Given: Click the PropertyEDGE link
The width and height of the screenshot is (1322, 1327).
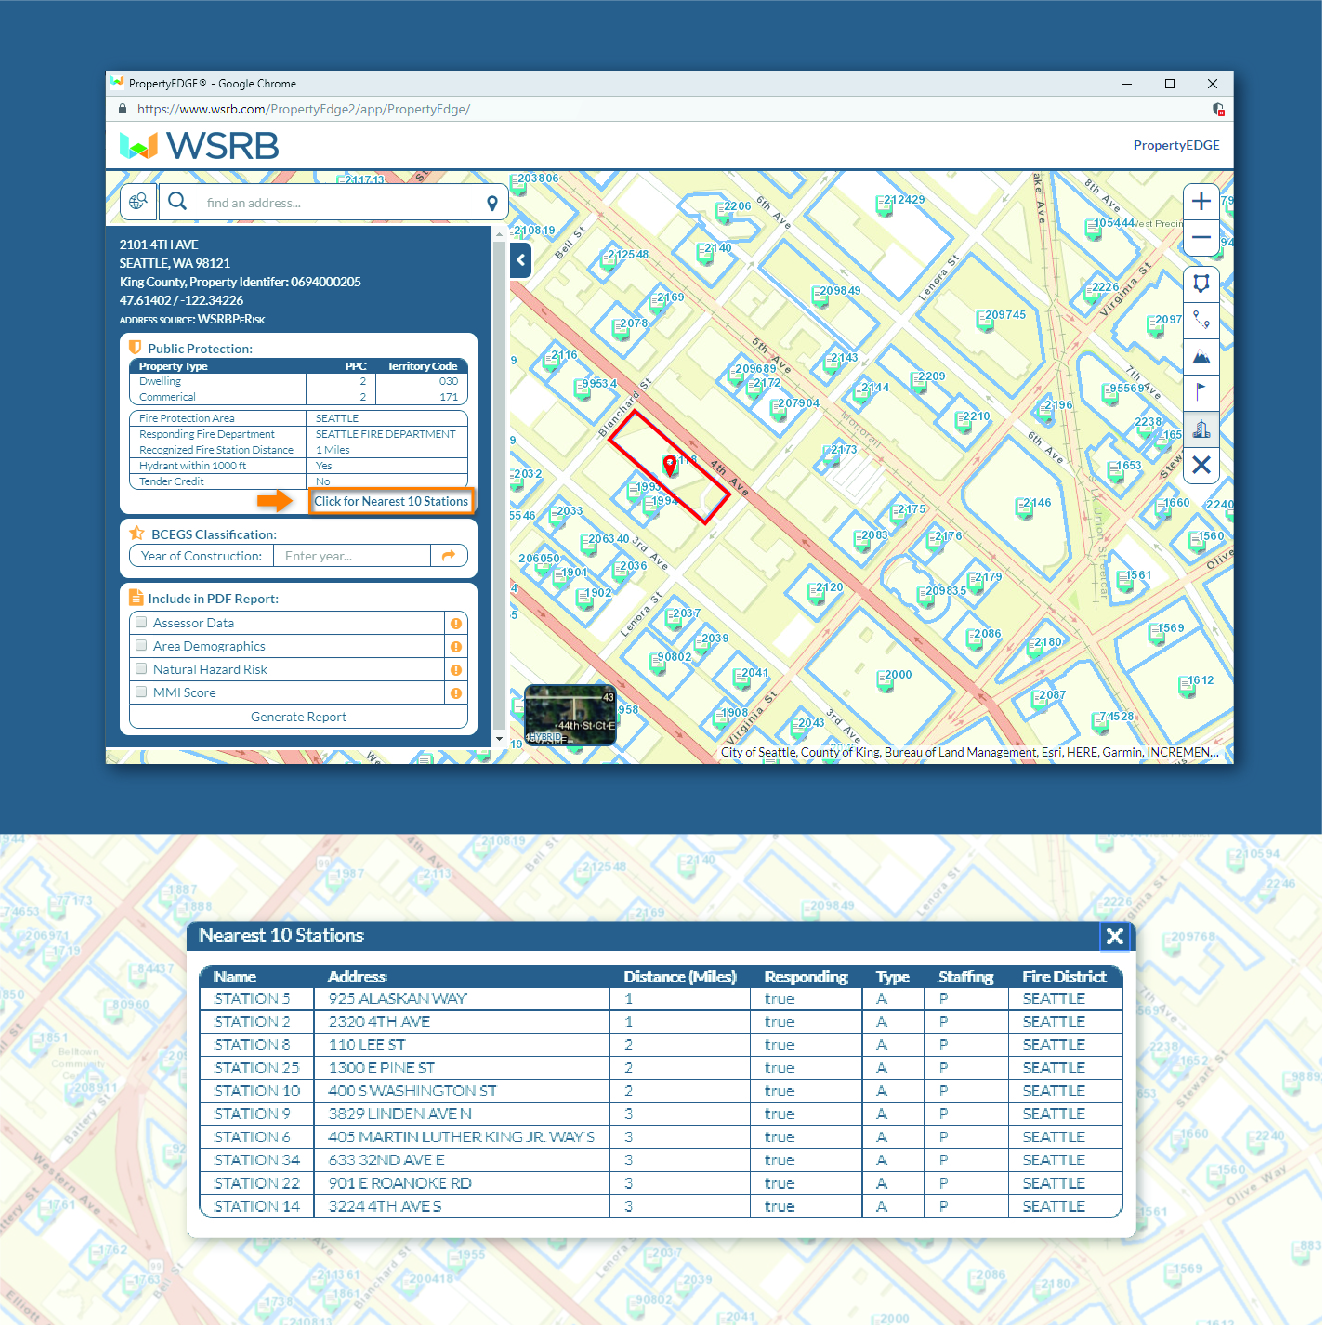Looking at the screenshot, I should (x=1176, y=145).
